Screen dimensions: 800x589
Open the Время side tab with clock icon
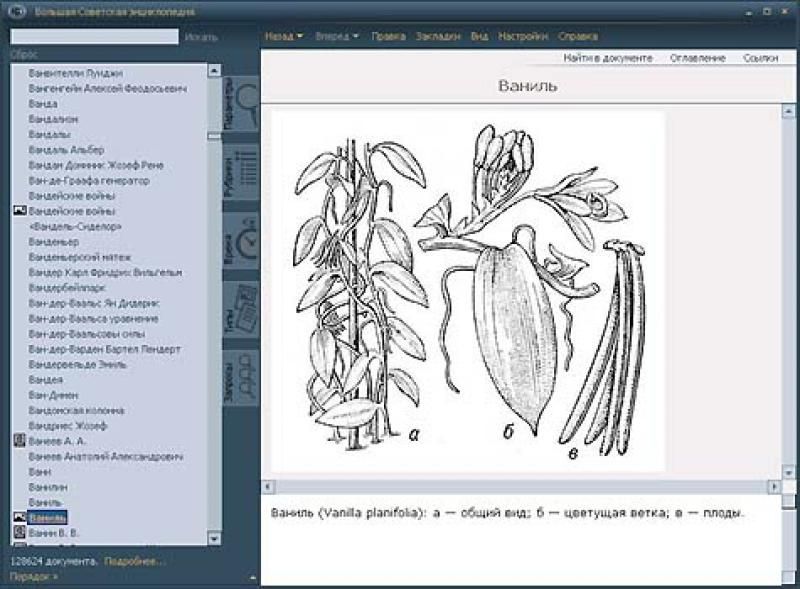[x=240, y=242]
